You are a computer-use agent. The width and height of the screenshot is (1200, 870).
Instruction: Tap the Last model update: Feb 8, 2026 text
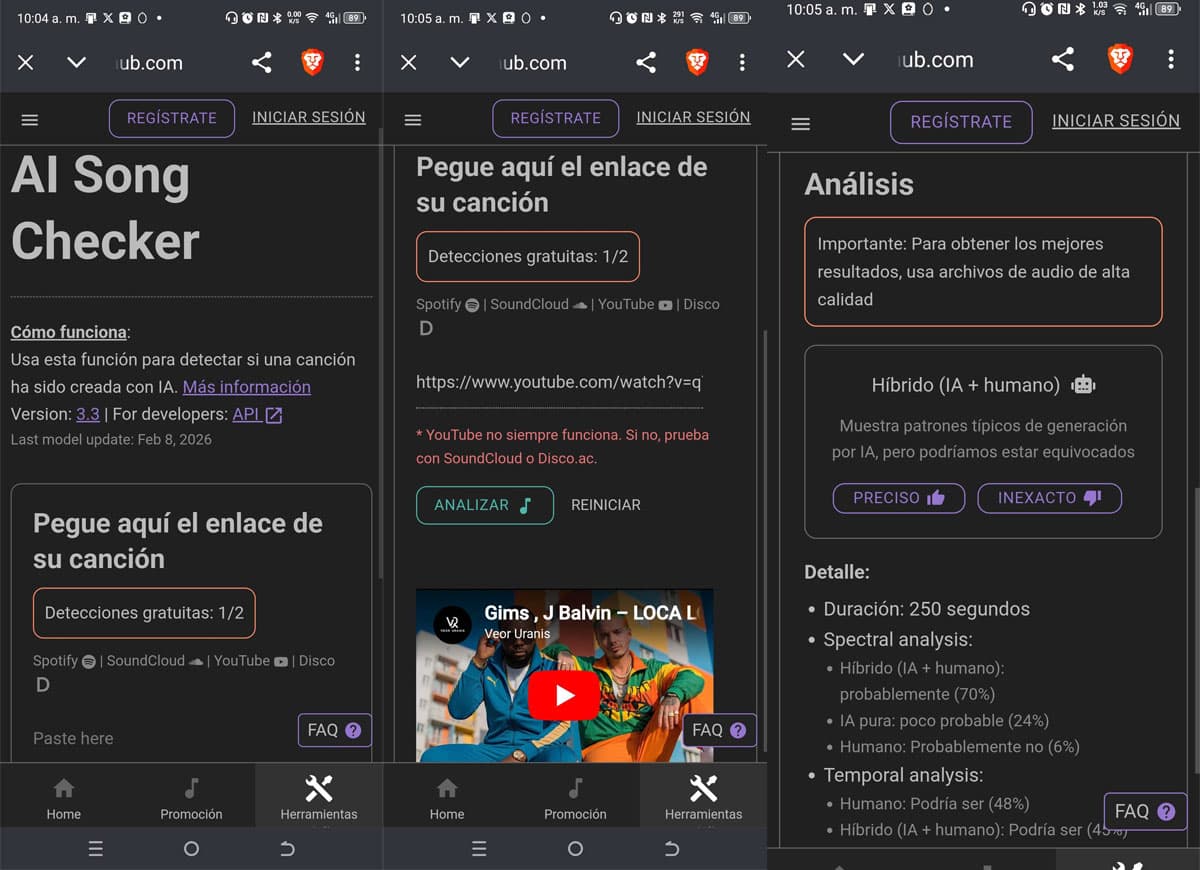pos(111,439)
